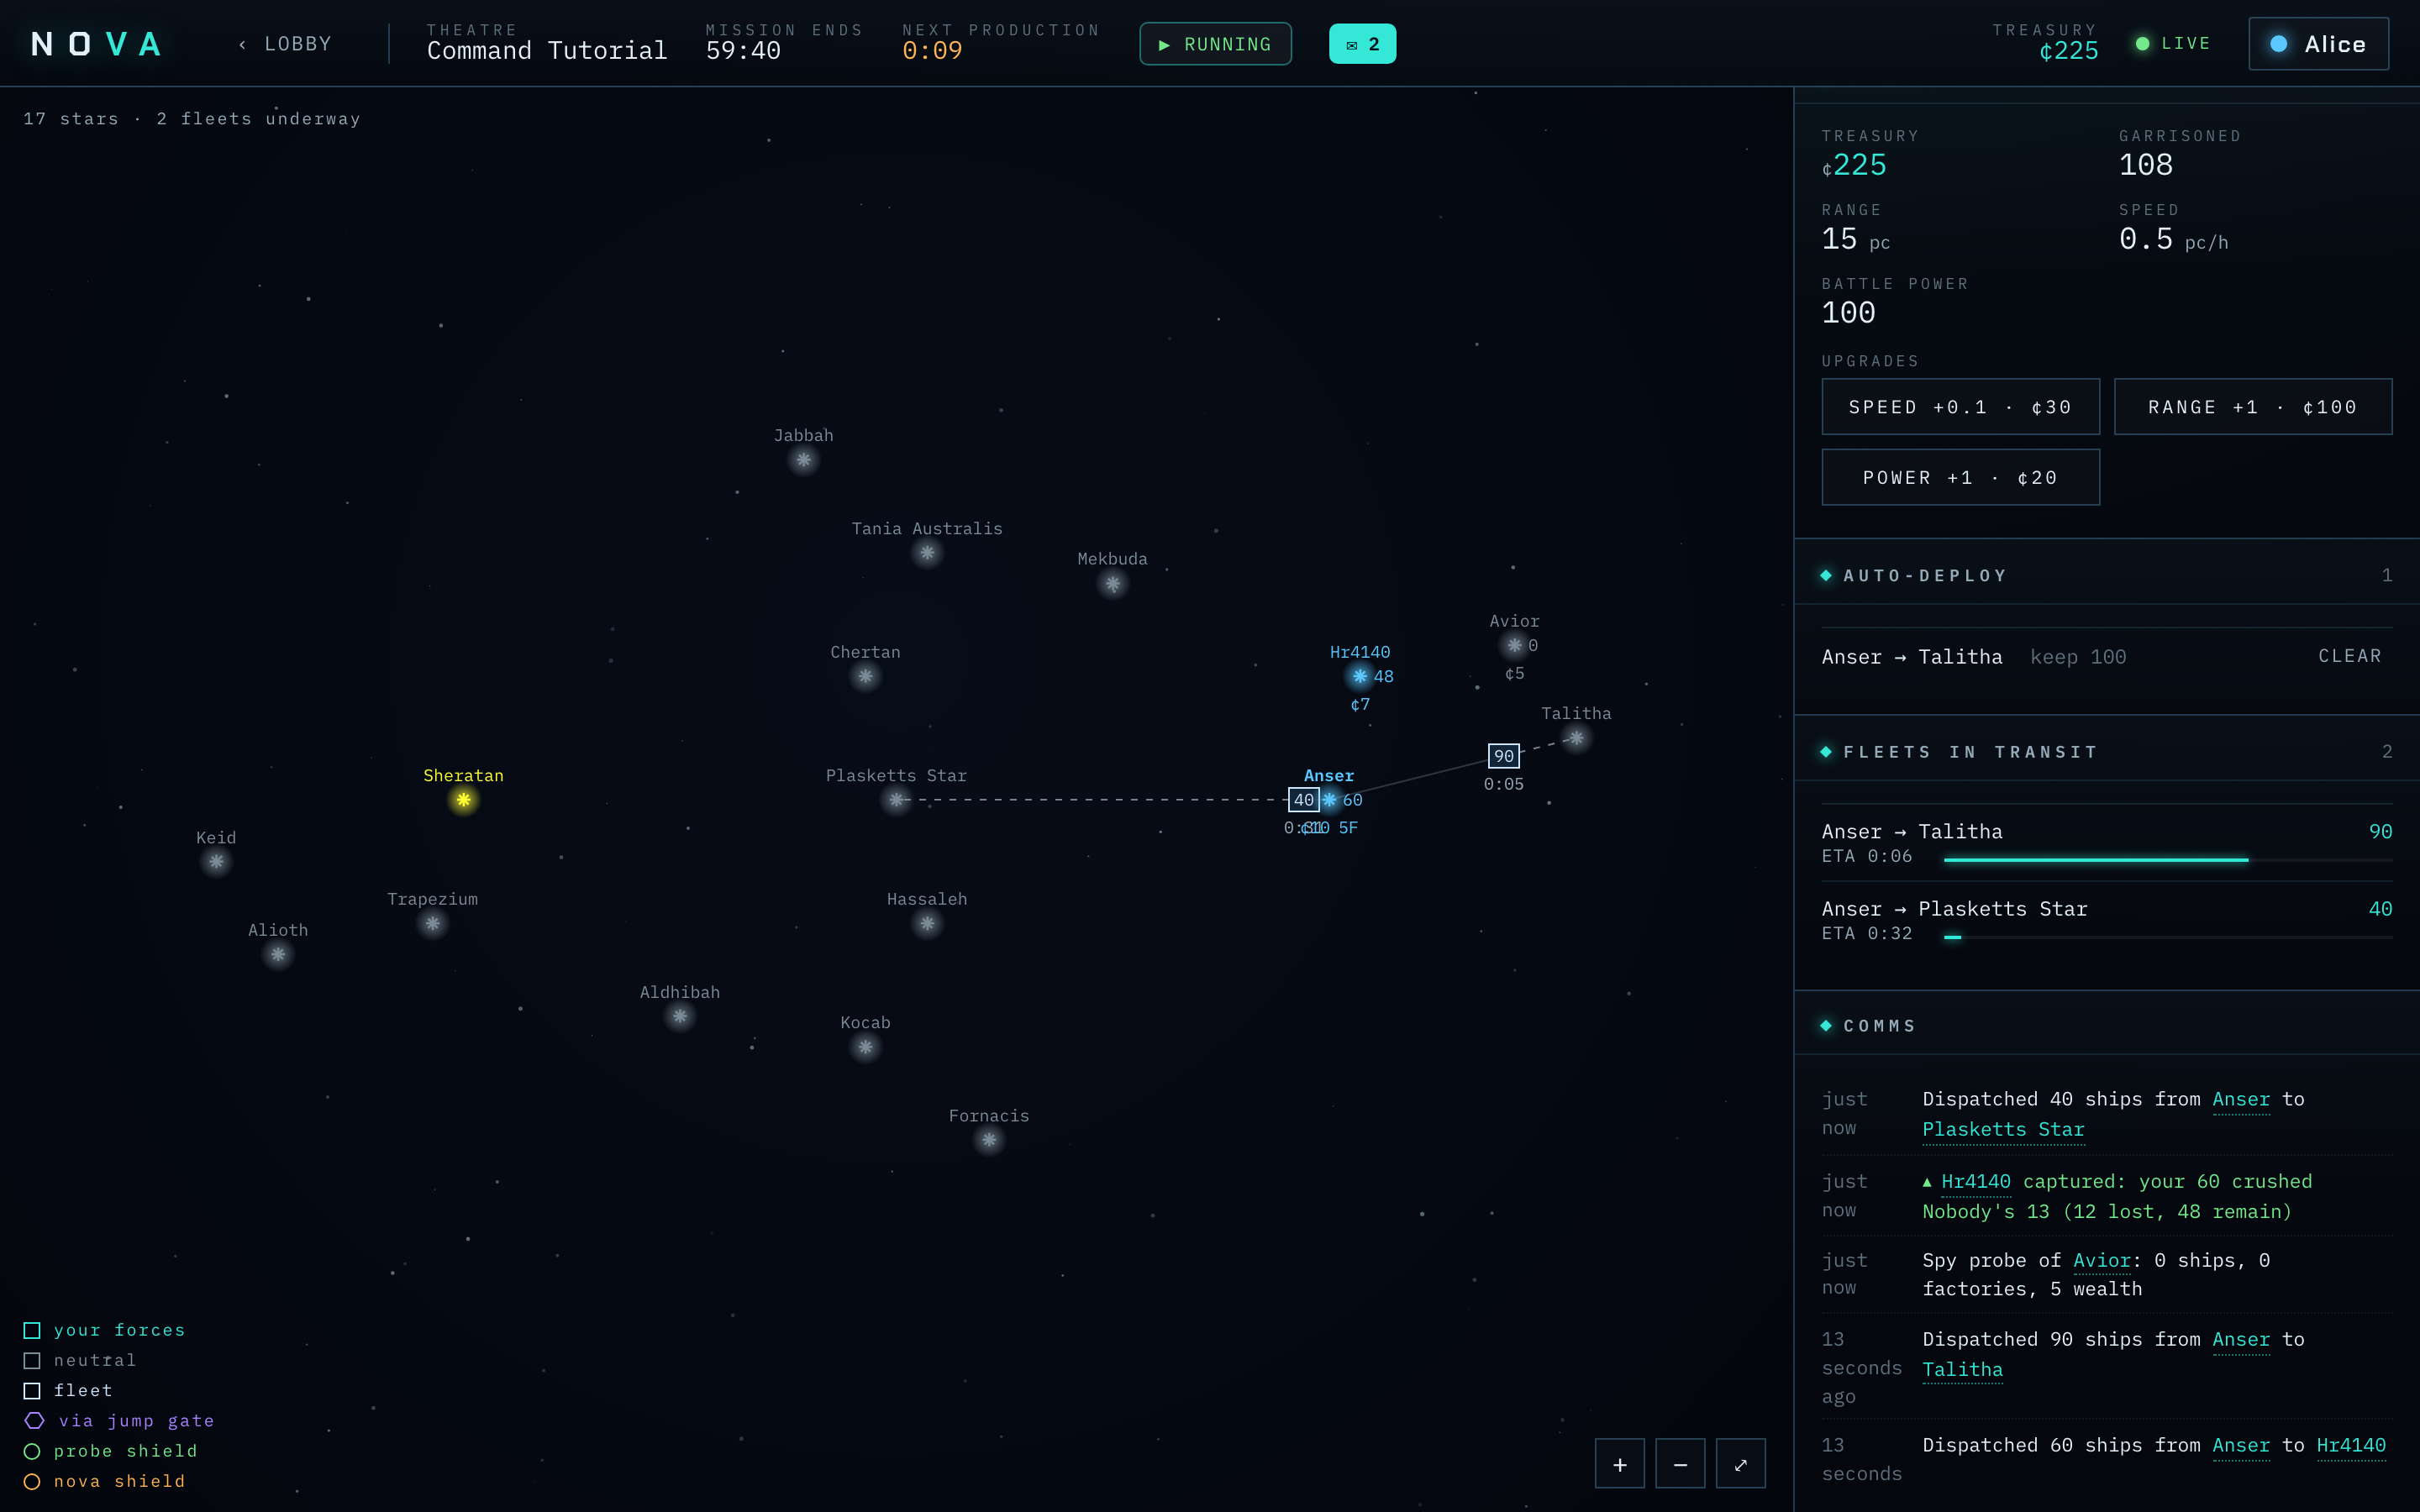Open the Alice player profile

2318,44
